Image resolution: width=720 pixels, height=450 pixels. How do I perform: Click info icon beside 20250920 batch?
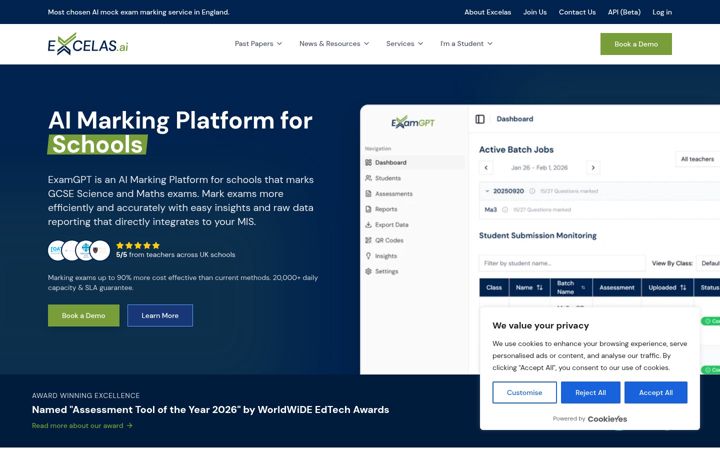tap(532, 191)
